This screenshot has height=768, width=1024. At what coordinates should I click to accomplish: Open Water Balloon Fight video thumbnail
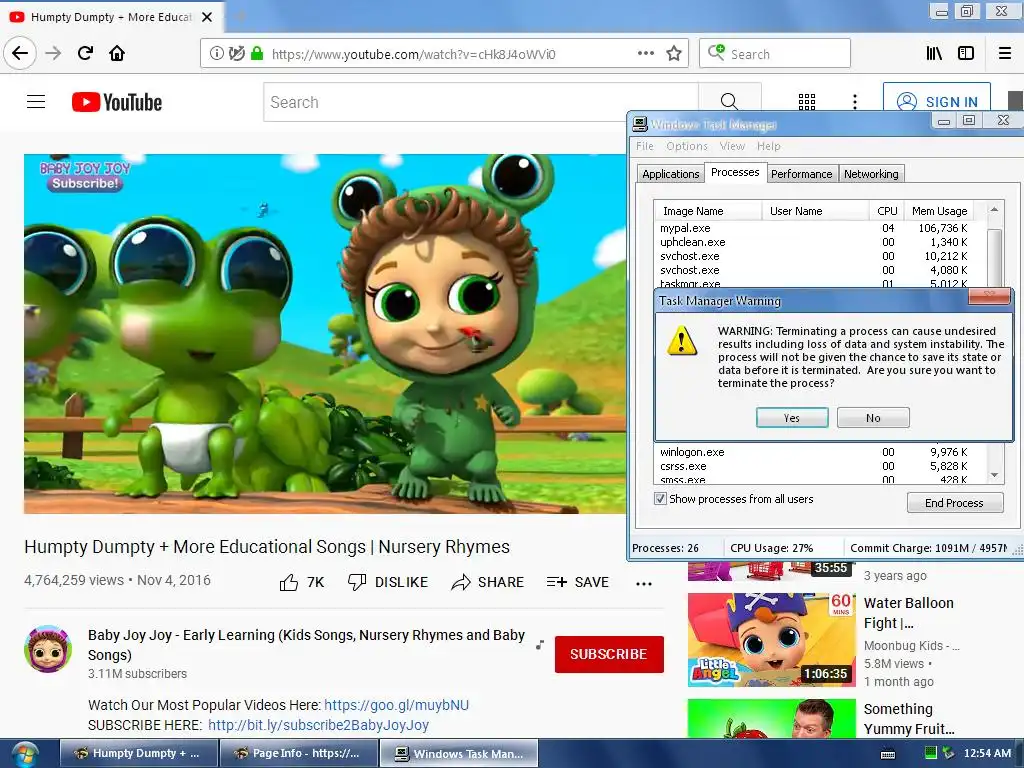click(x=771, y=639)
